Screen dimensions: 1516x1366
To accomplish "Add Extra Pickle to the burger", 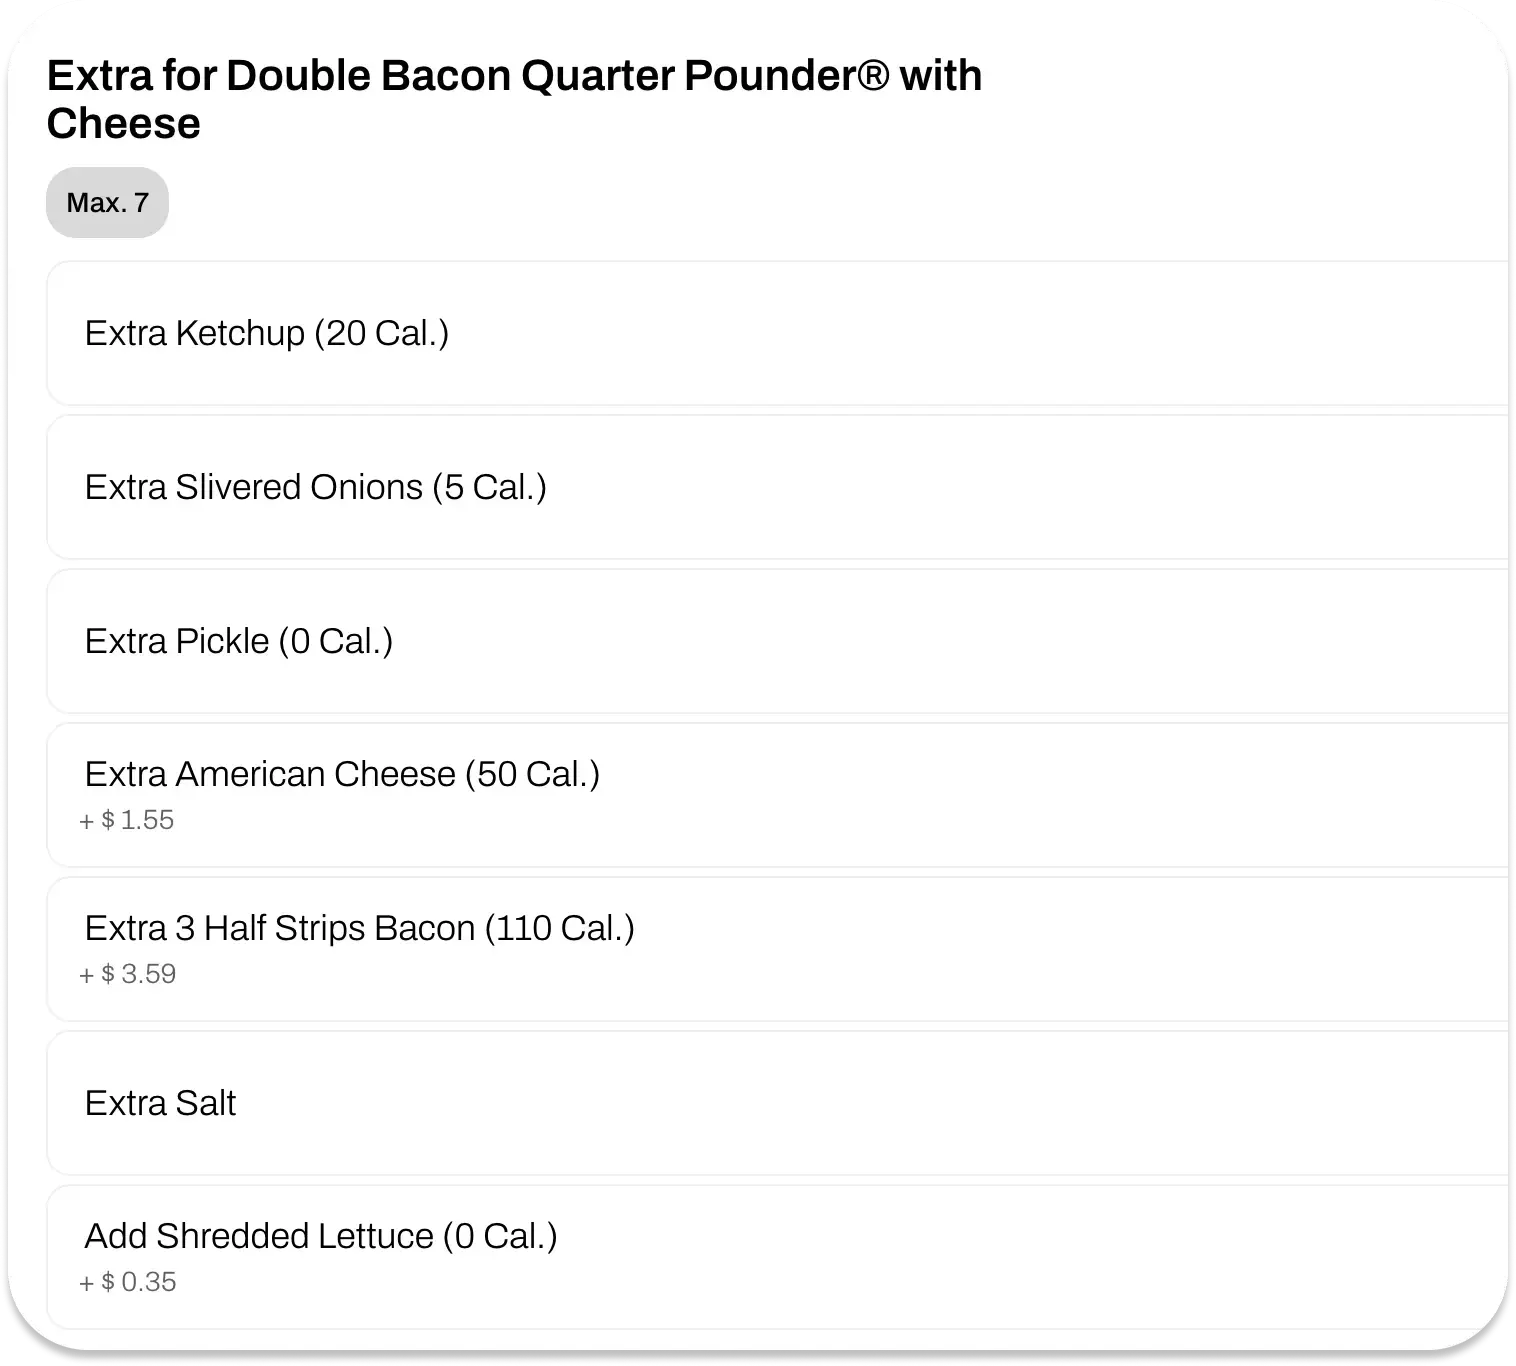I will pyautogui.click(x=238, y=641).
